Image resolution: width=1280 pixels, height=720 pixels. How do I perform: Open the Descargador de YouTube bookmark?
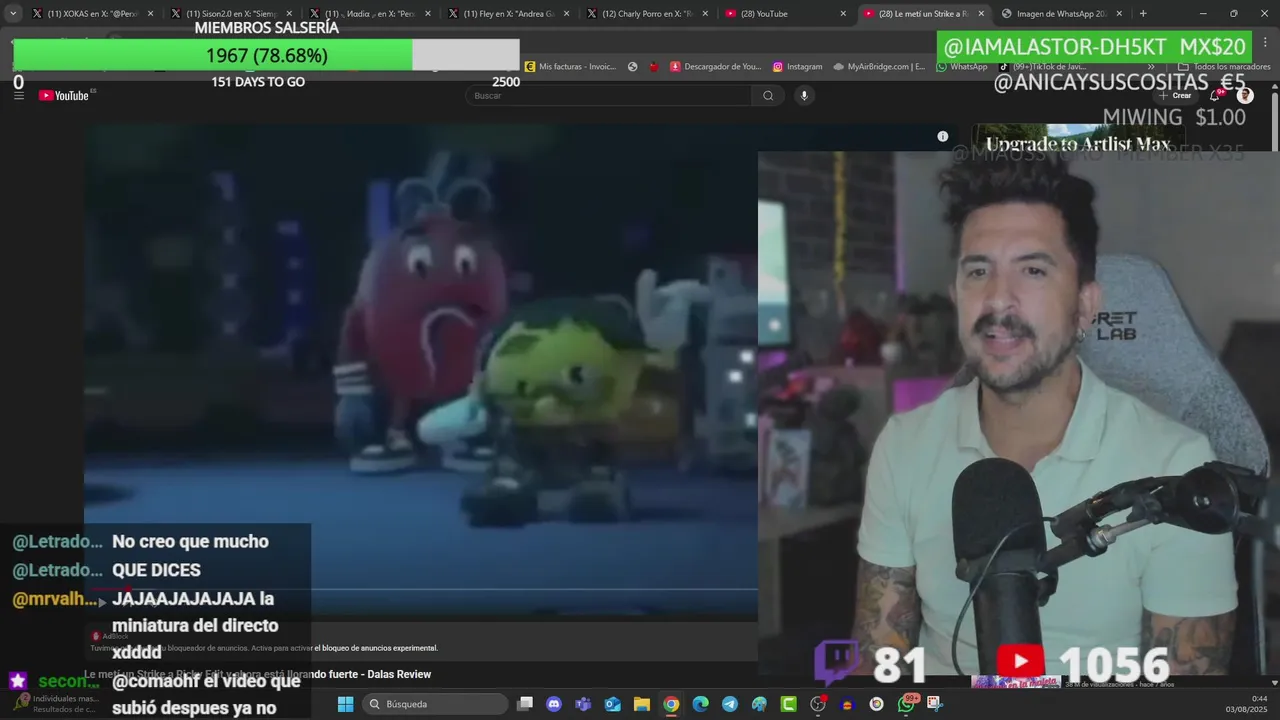point(716,67)
